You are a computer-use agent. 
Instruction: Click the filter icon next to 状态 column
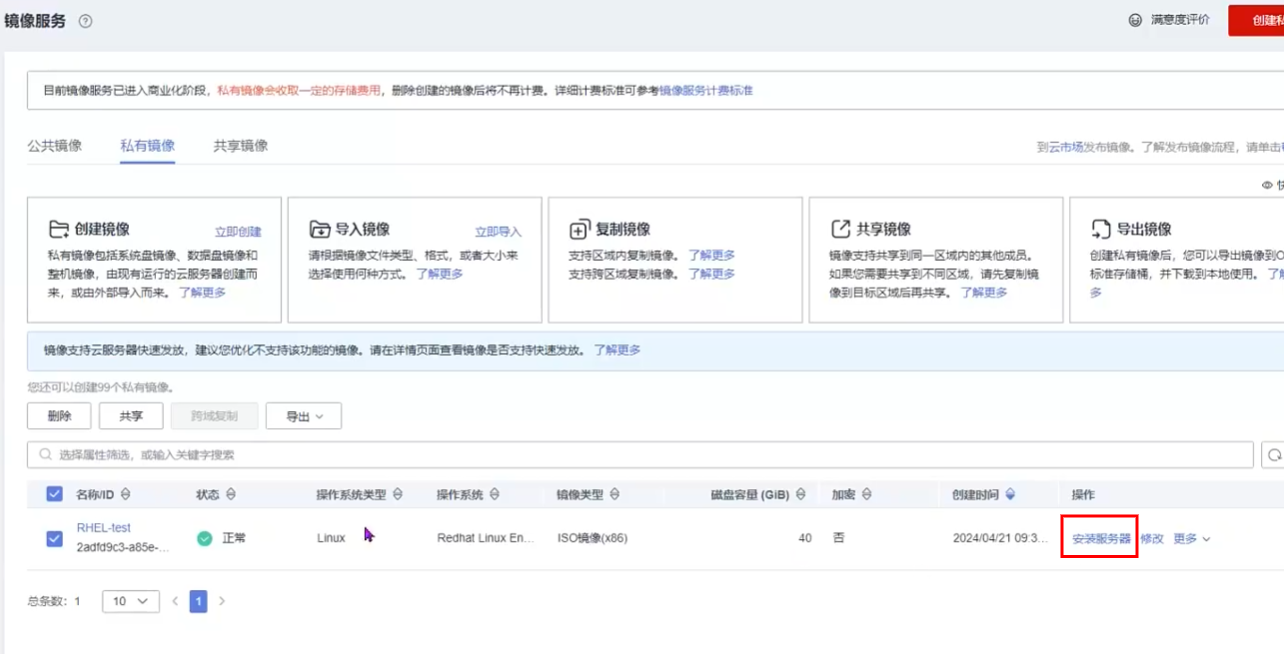point(231,495)
